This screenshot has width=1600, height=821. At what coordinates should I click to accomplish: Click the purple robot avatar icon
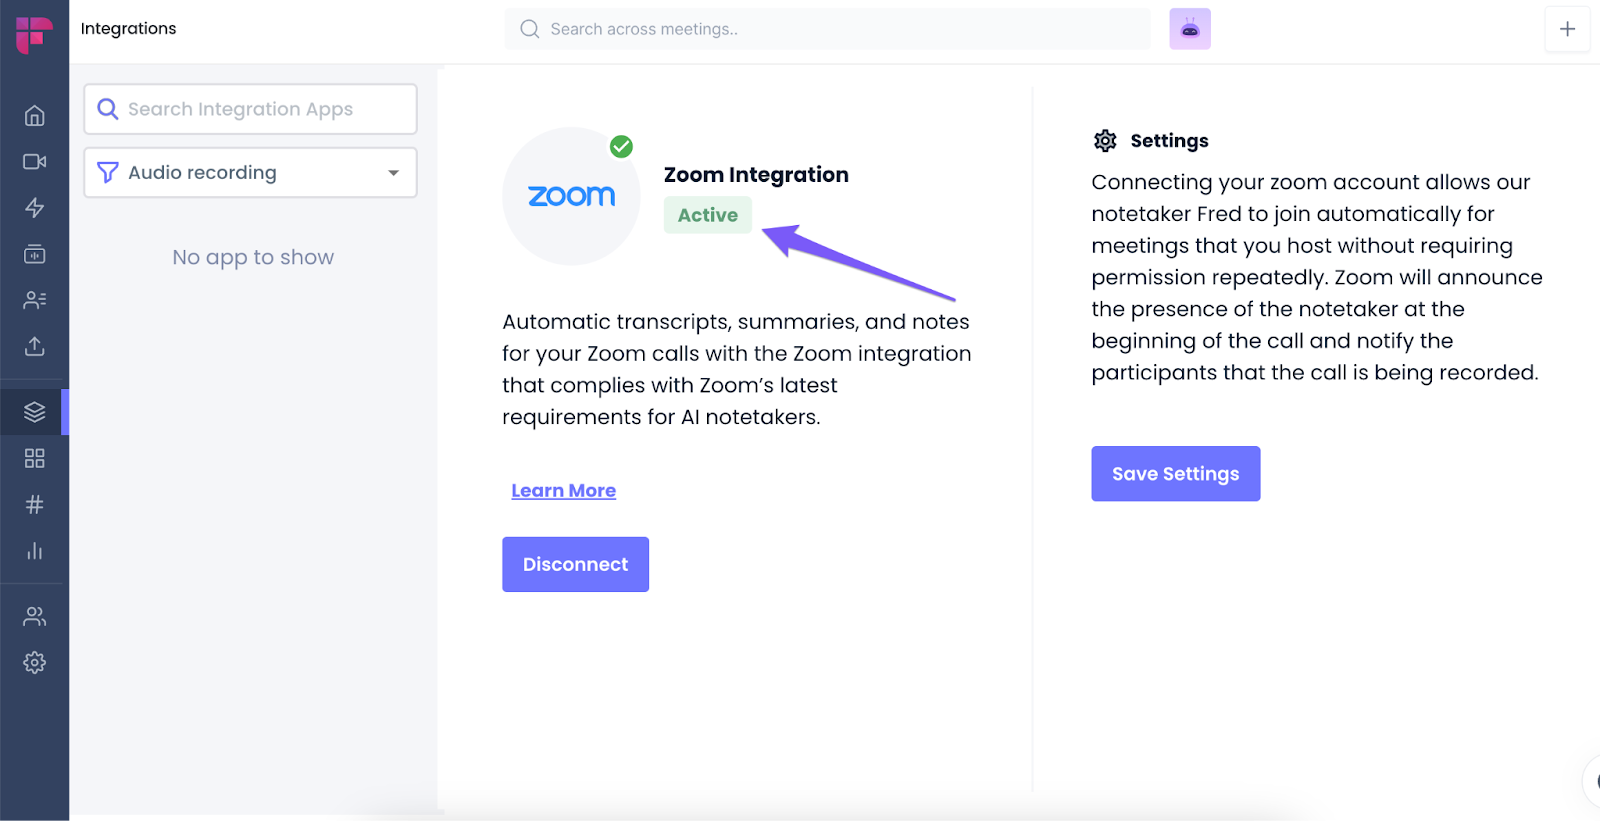1190,29
